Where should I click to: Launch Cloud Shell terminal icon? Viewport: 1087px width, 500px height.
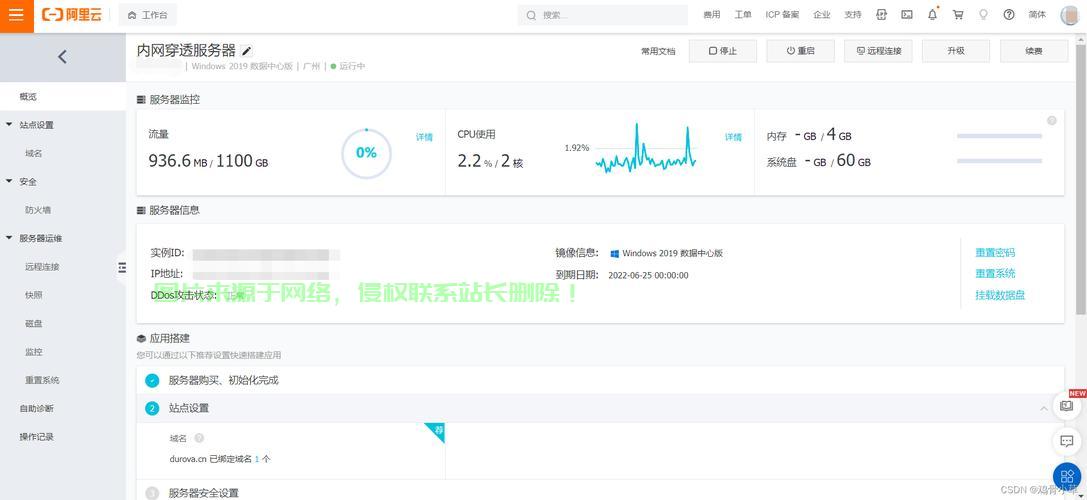pos(907,15)
